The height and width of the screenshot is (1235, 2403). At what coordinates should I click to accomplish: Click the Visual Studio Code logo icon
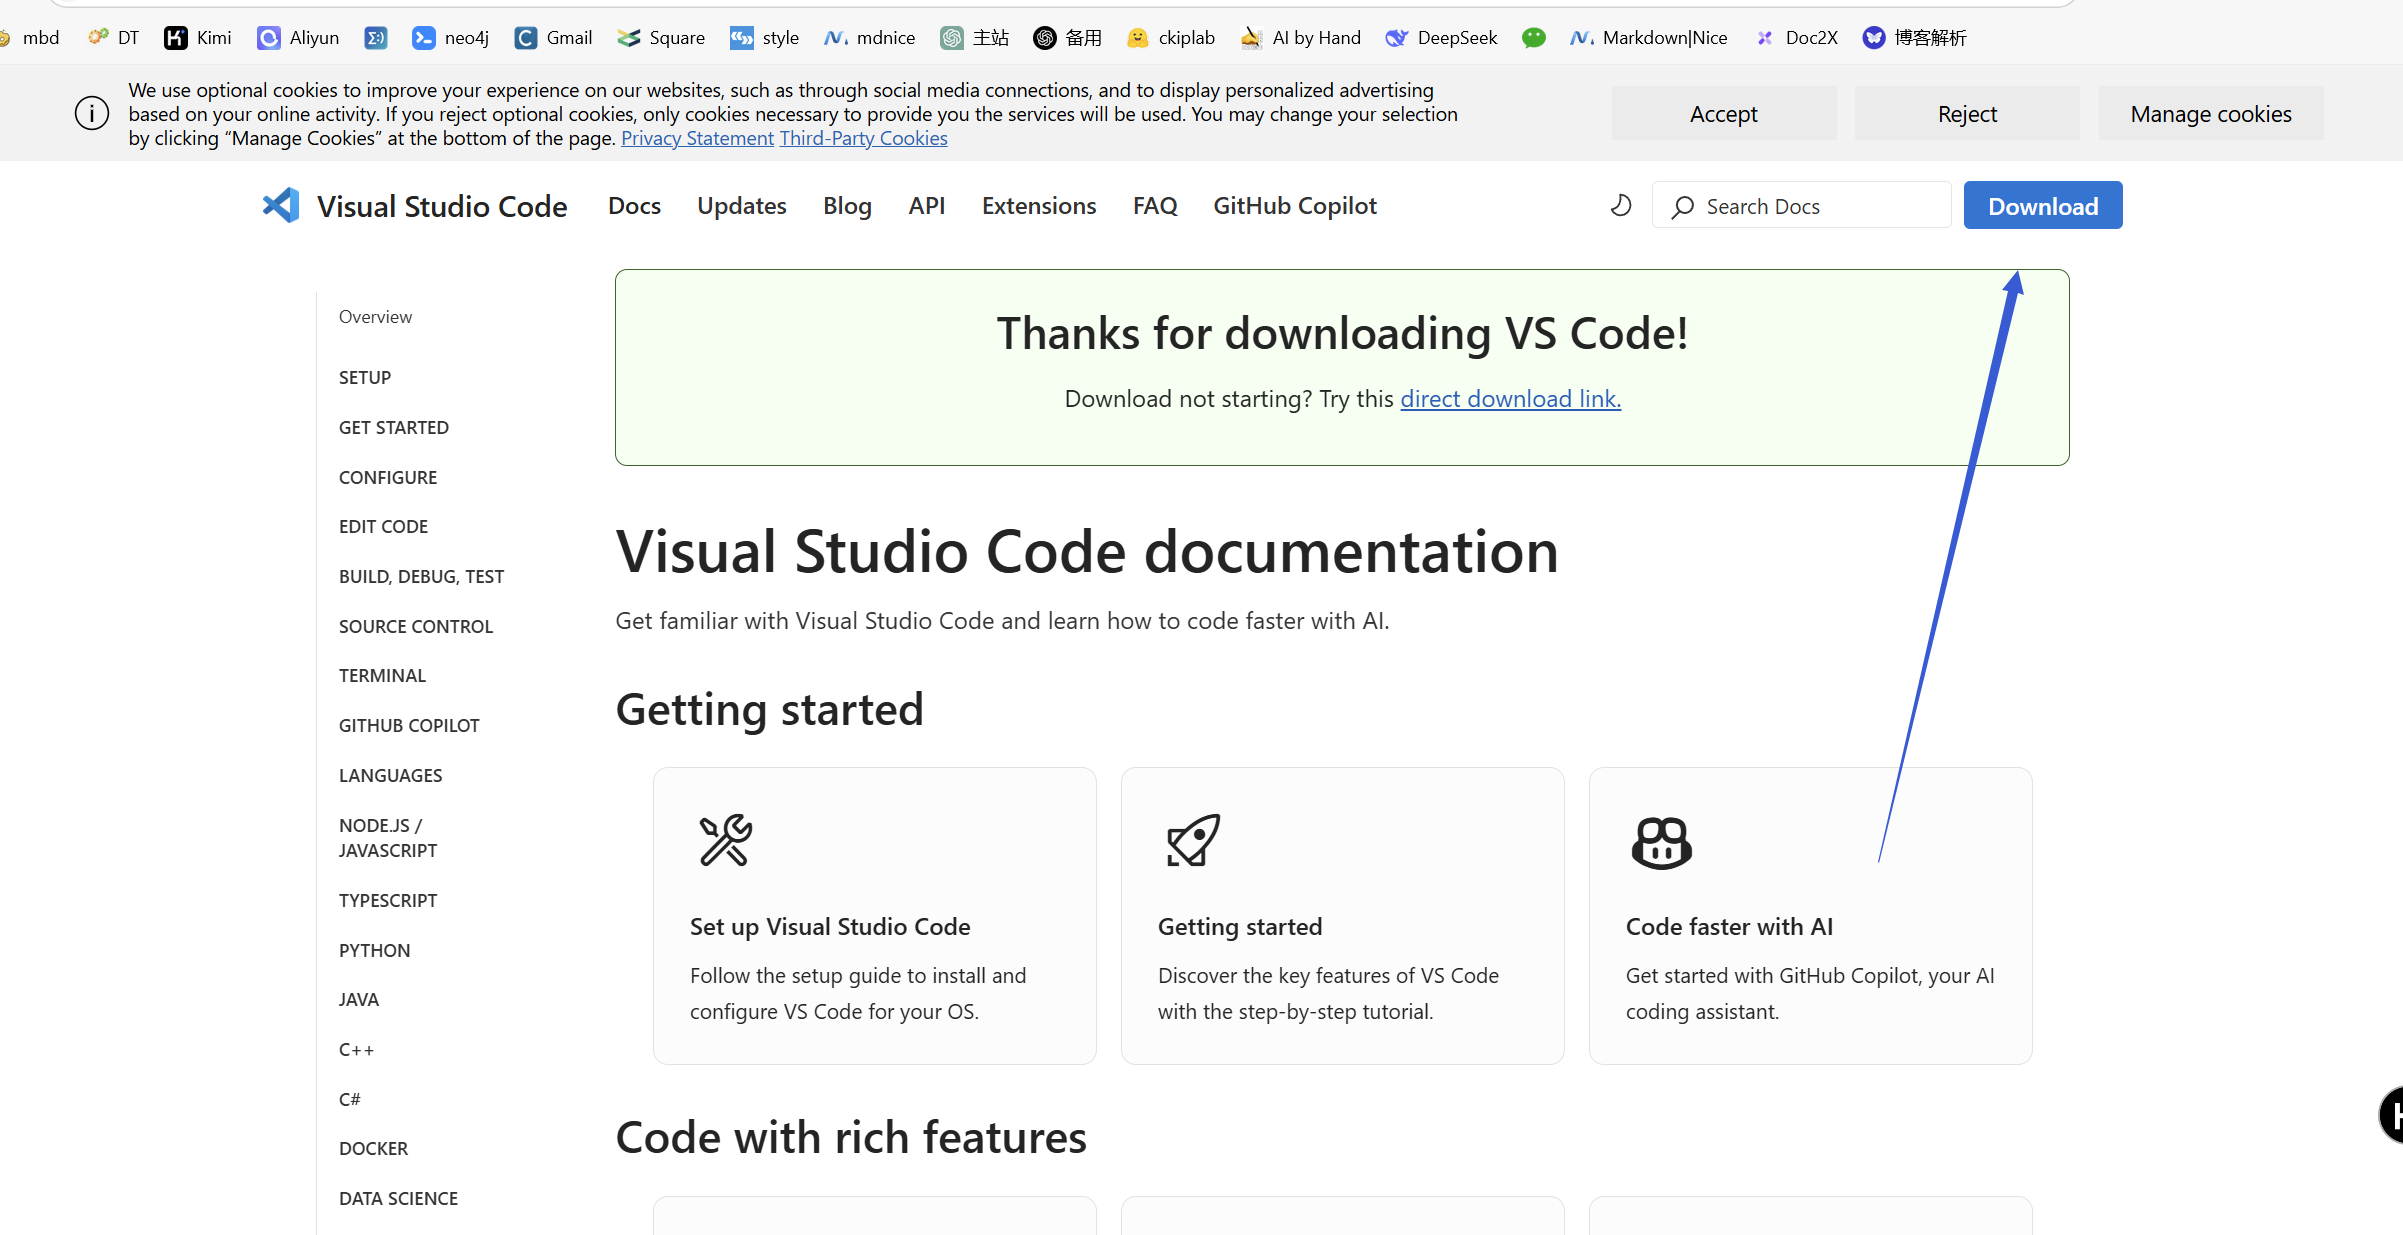point(281,205)
